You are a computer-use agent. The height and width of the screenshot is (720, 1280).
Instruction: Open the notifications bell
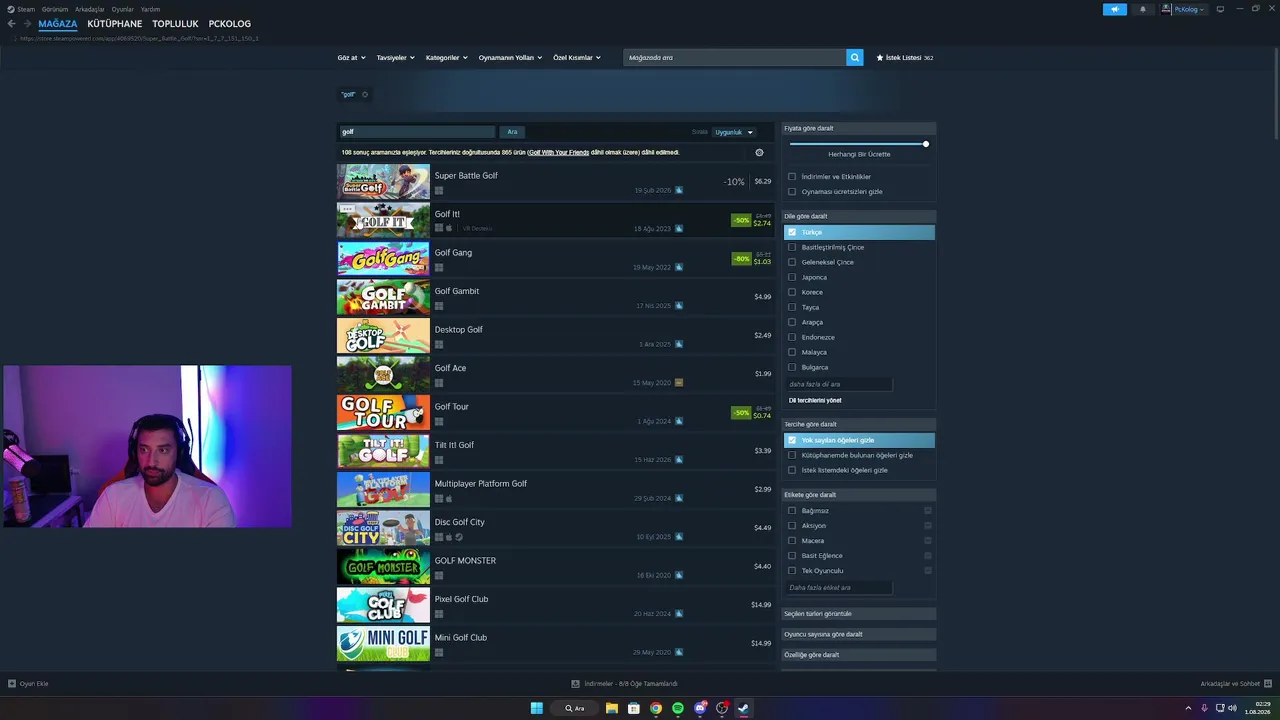[1143, 9]
